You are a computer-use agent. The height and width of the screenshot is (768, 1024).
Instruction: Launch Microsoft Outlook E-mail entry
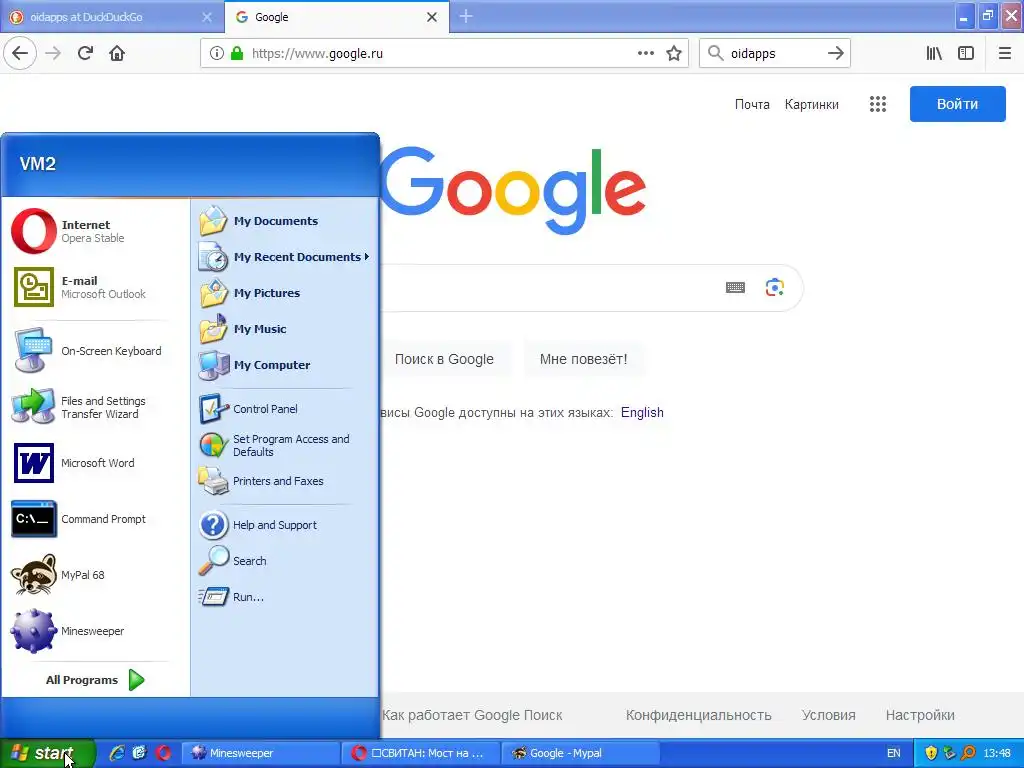[x=95, y=287]
